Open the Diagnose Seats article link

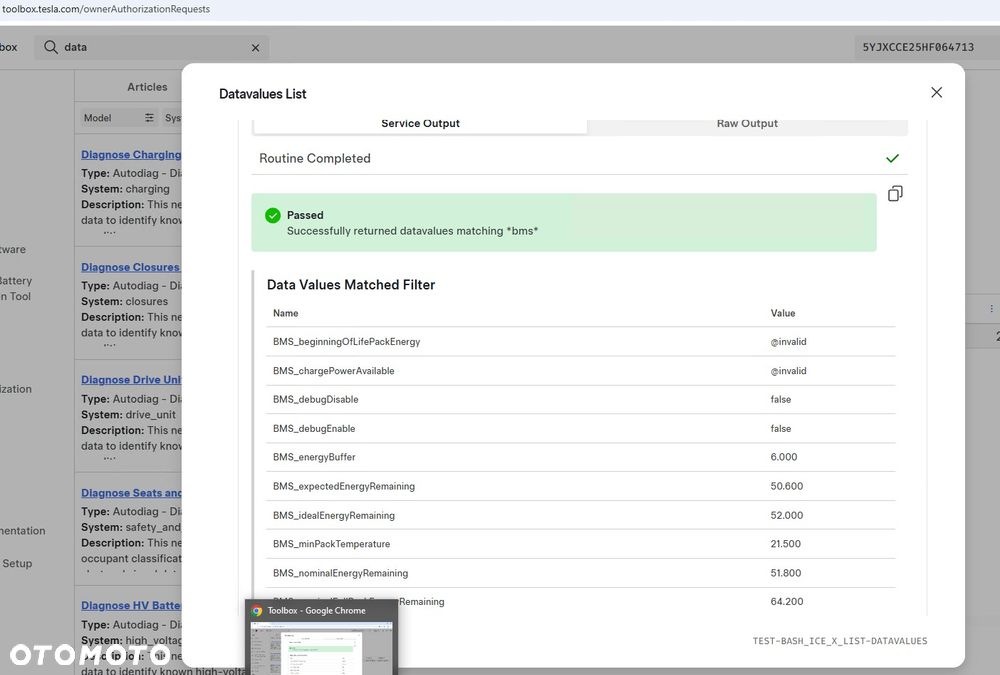(x=131, y=493)
